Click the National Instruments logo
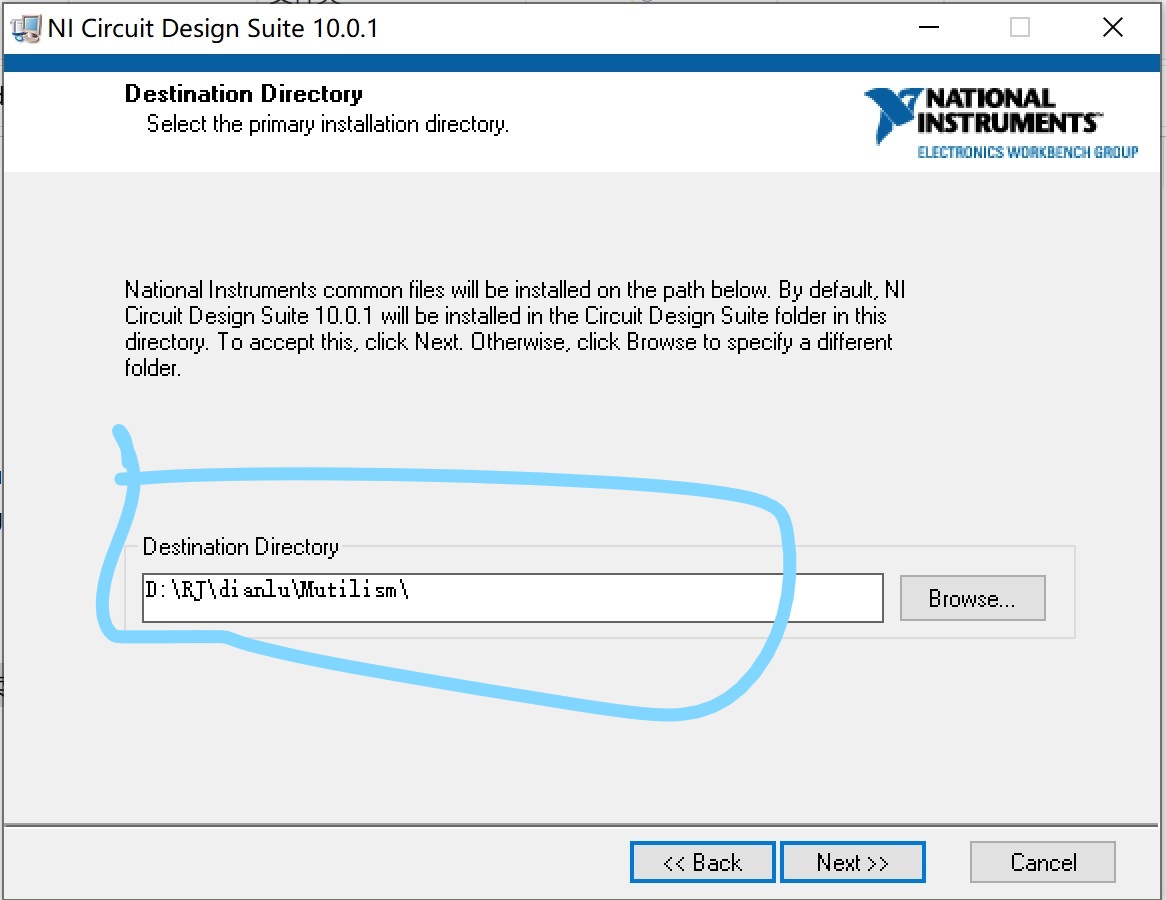Image resolution: width=1166 pixels, height=900 pixels. [1001, 123]
